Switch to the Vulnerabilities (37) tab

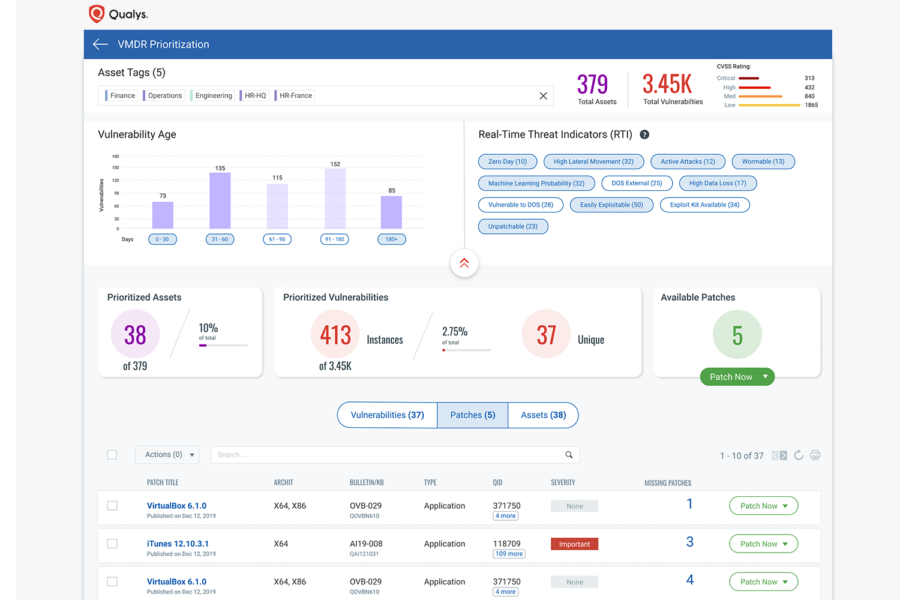387,415
